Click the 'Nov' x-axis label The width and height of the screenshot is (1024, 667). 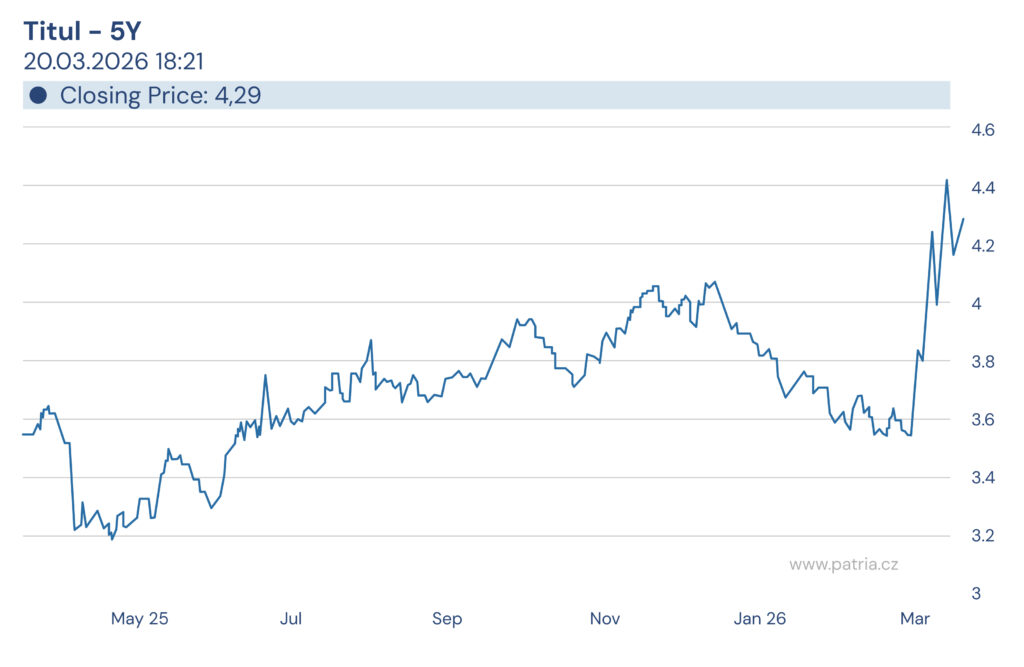point(605,619)
